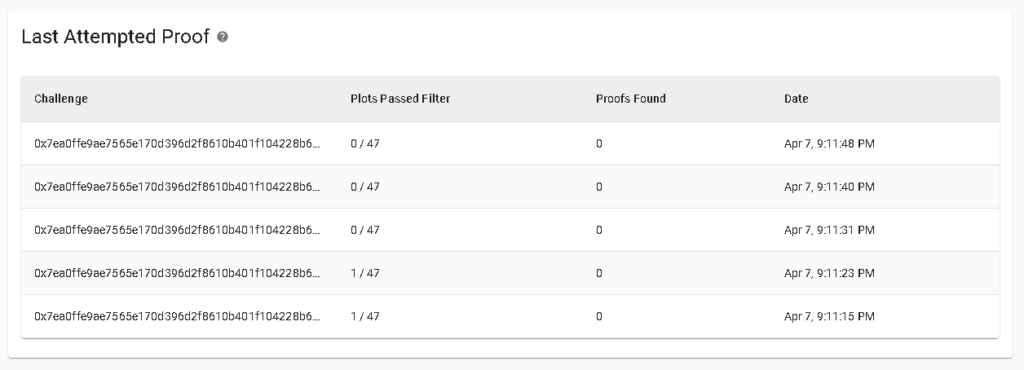Click date Apr 7, 9:11:15 PM
This screenshot has height=370, width=1024.
[829, 316]
